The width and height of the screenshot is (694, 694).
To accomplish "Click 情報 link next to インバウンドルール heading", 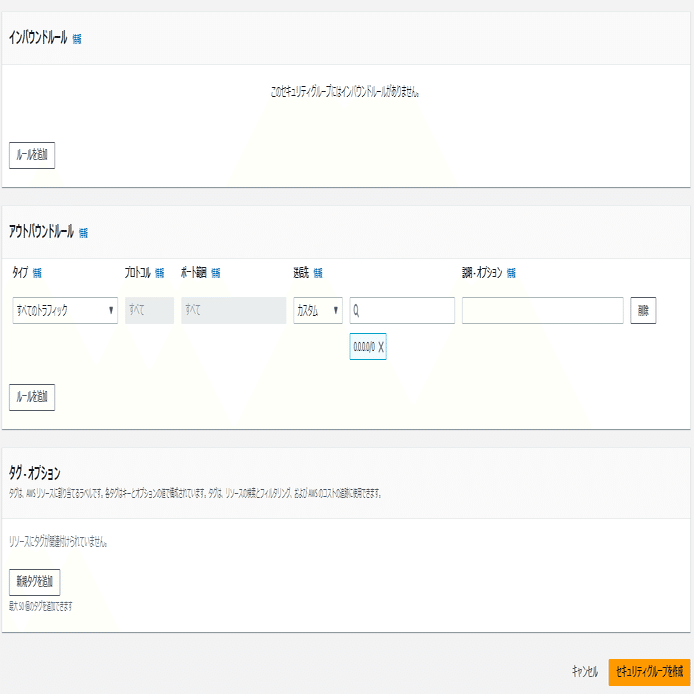I will click(77, 39).
